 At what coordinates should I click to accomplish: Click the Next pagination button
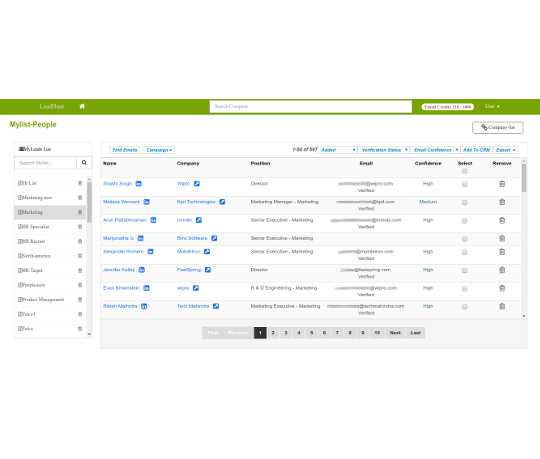[x=395, y=333]
